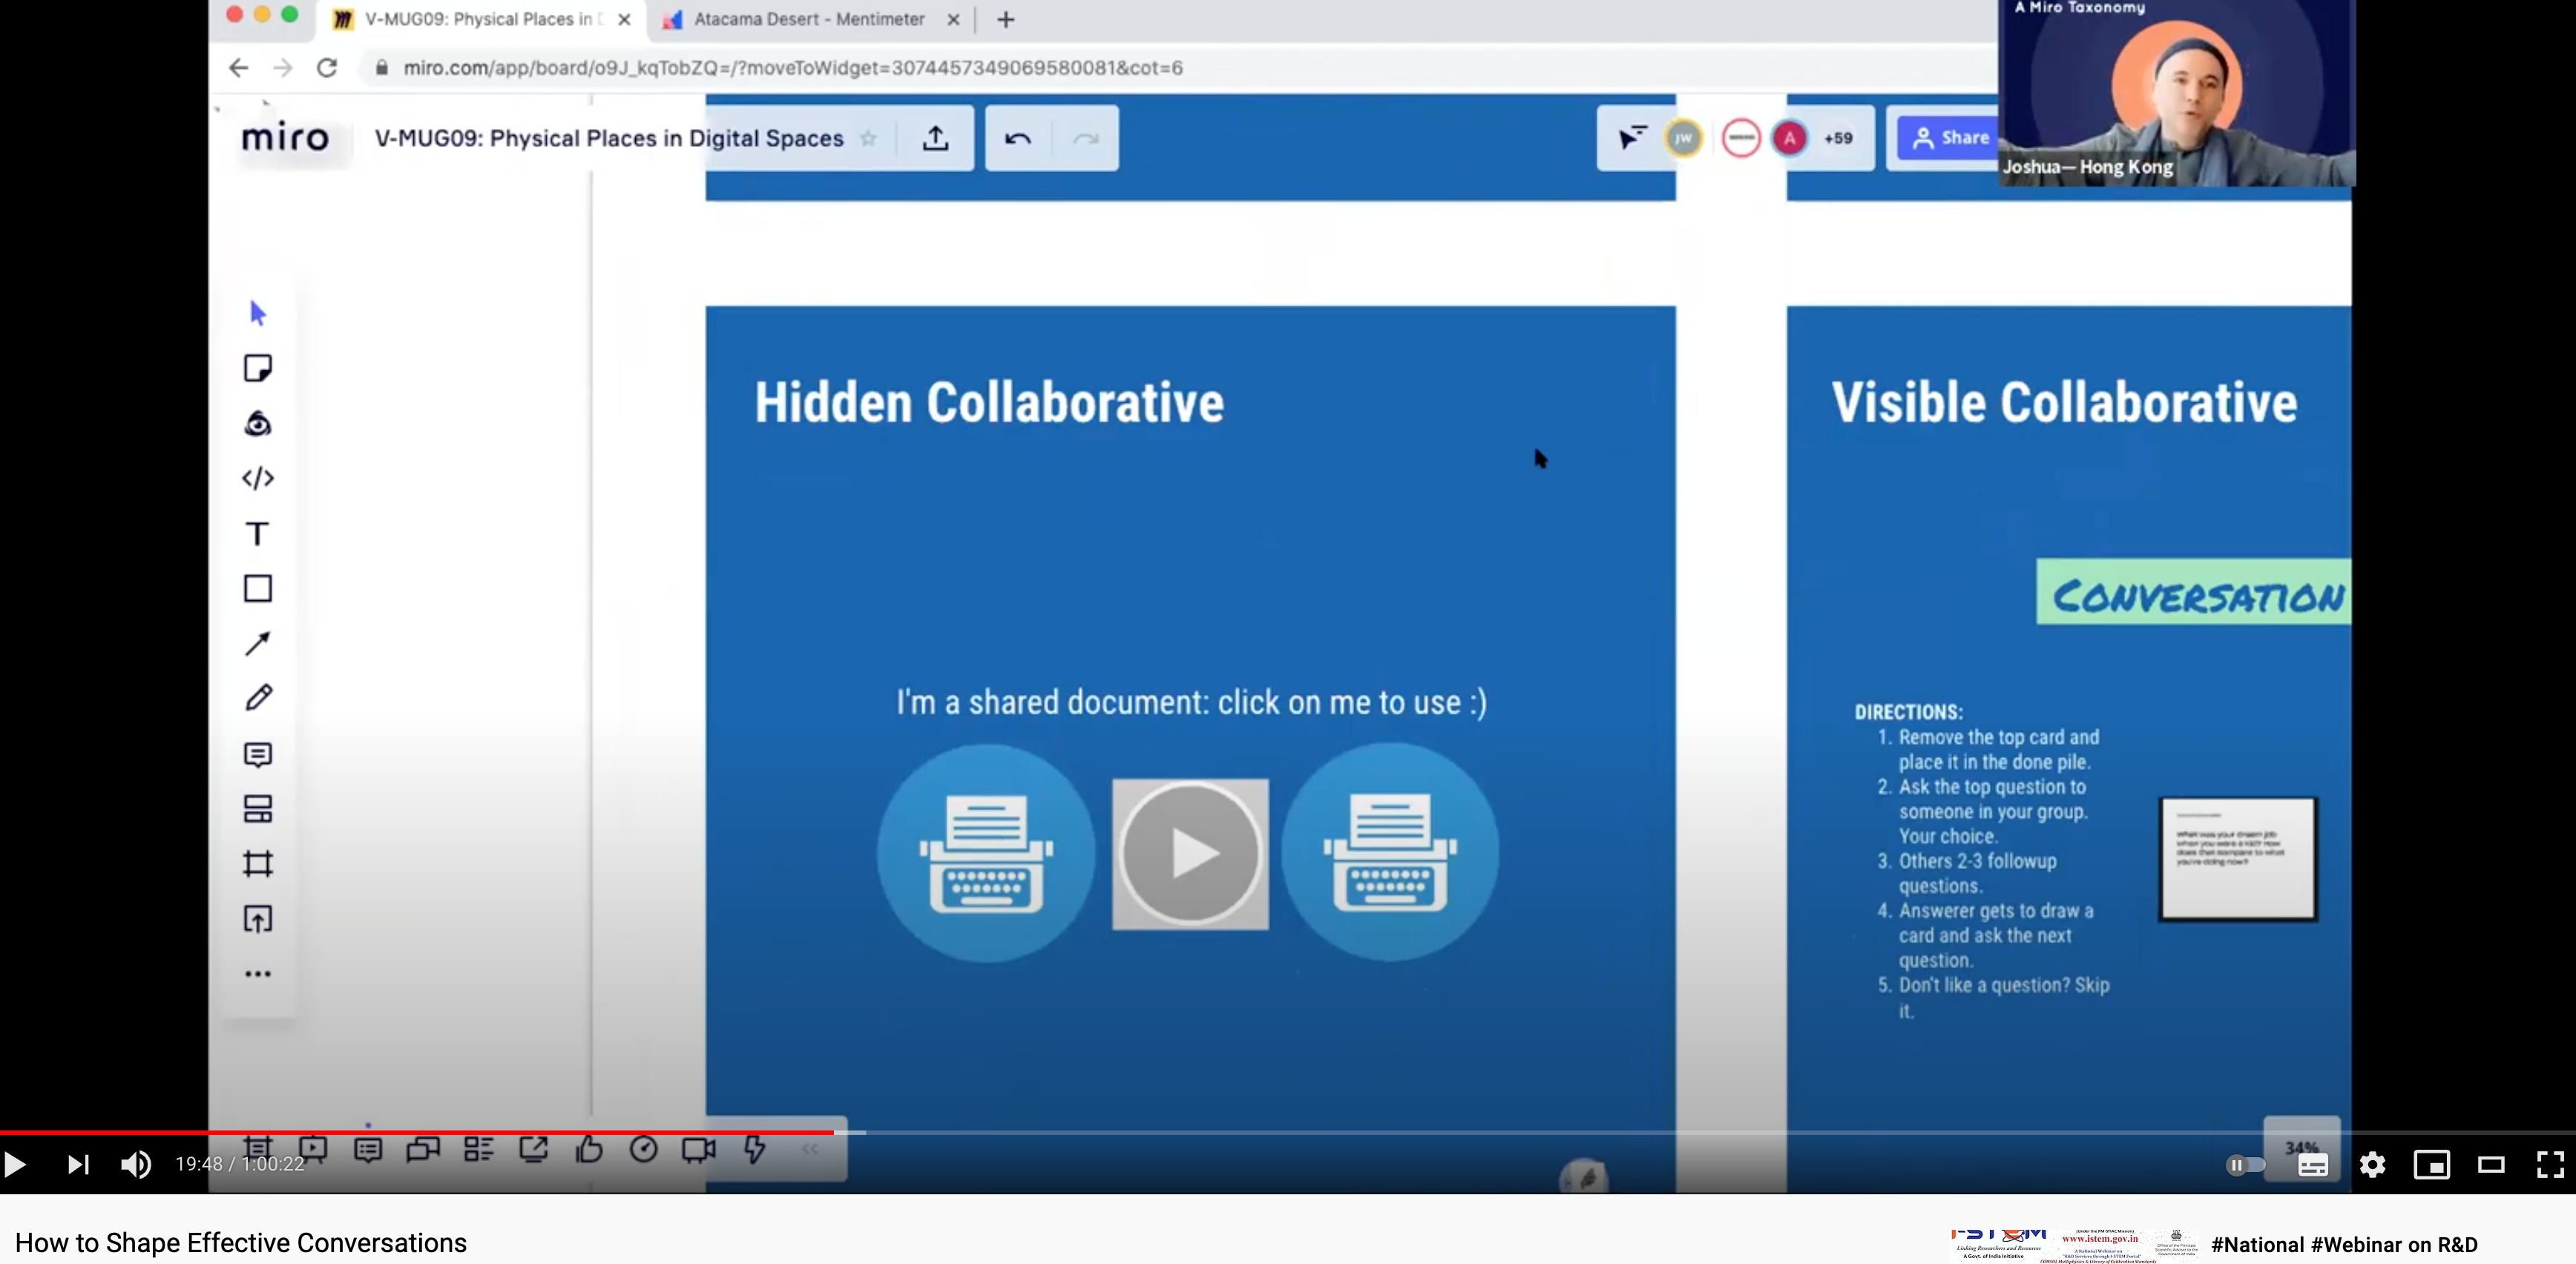
Task: Click the Miro video chat camera icon
Action: pyautogui.click(x=699, y=1149)
